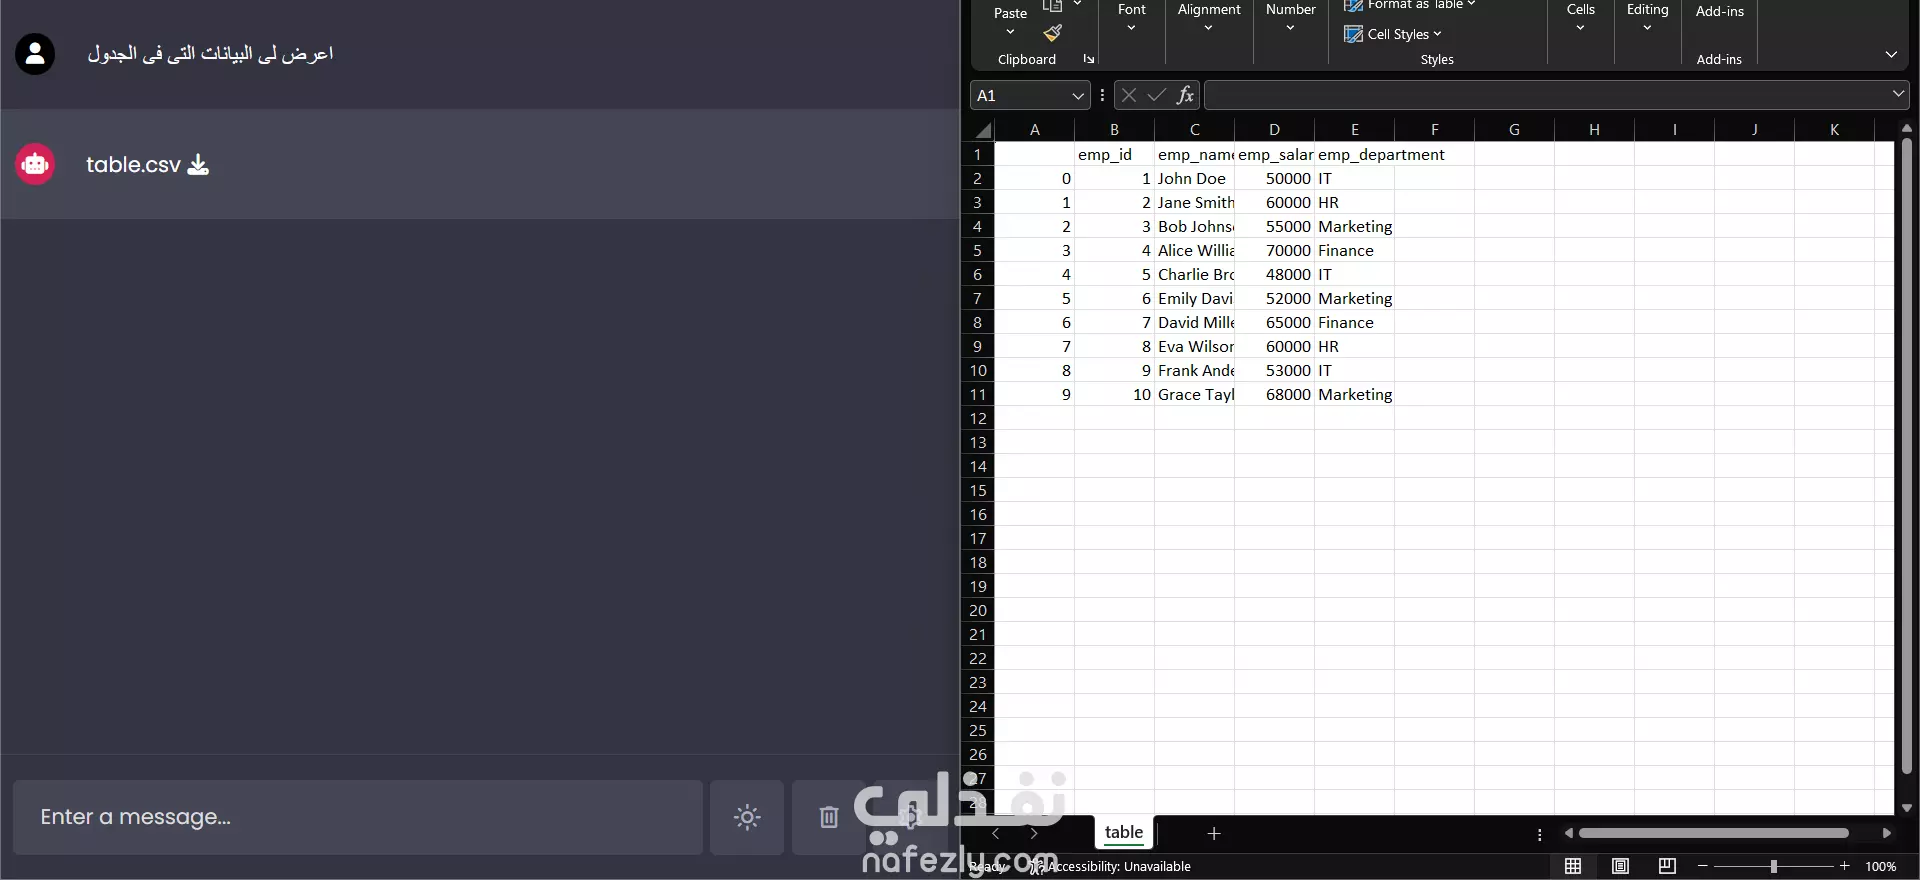This screenshot has height=880, width=1920.
Task: Select column K header
Action: tap(1834, 130)
